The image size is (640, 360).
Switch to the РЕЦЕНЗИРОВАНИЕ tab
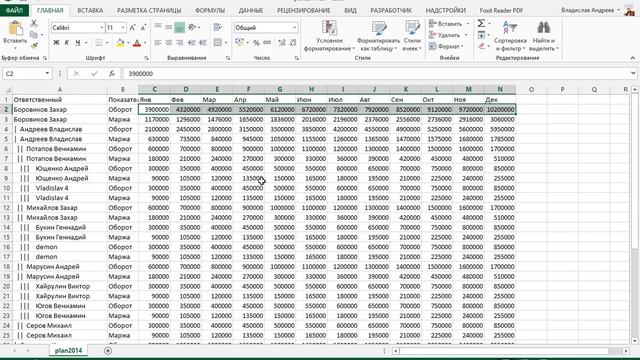[x=303, y=10]
